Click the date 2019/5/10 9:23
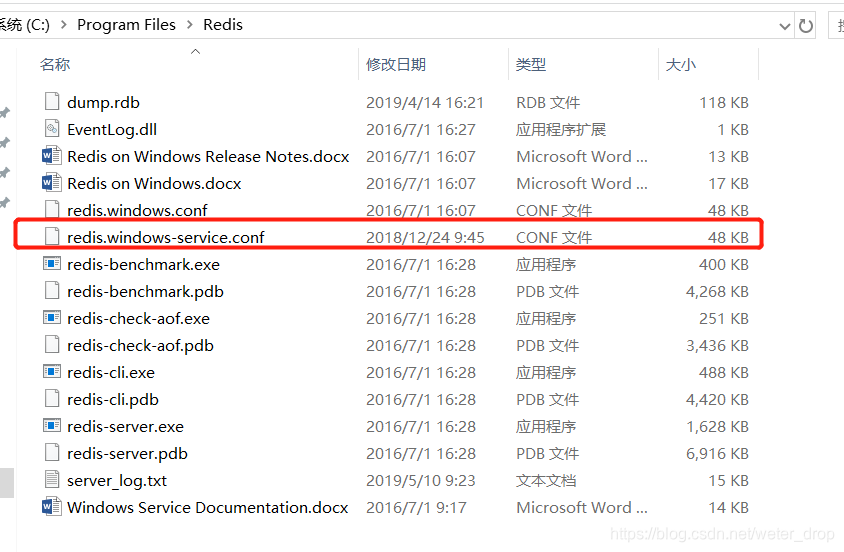Viewport: 844px width, 552px height. (x=421, y=480)
